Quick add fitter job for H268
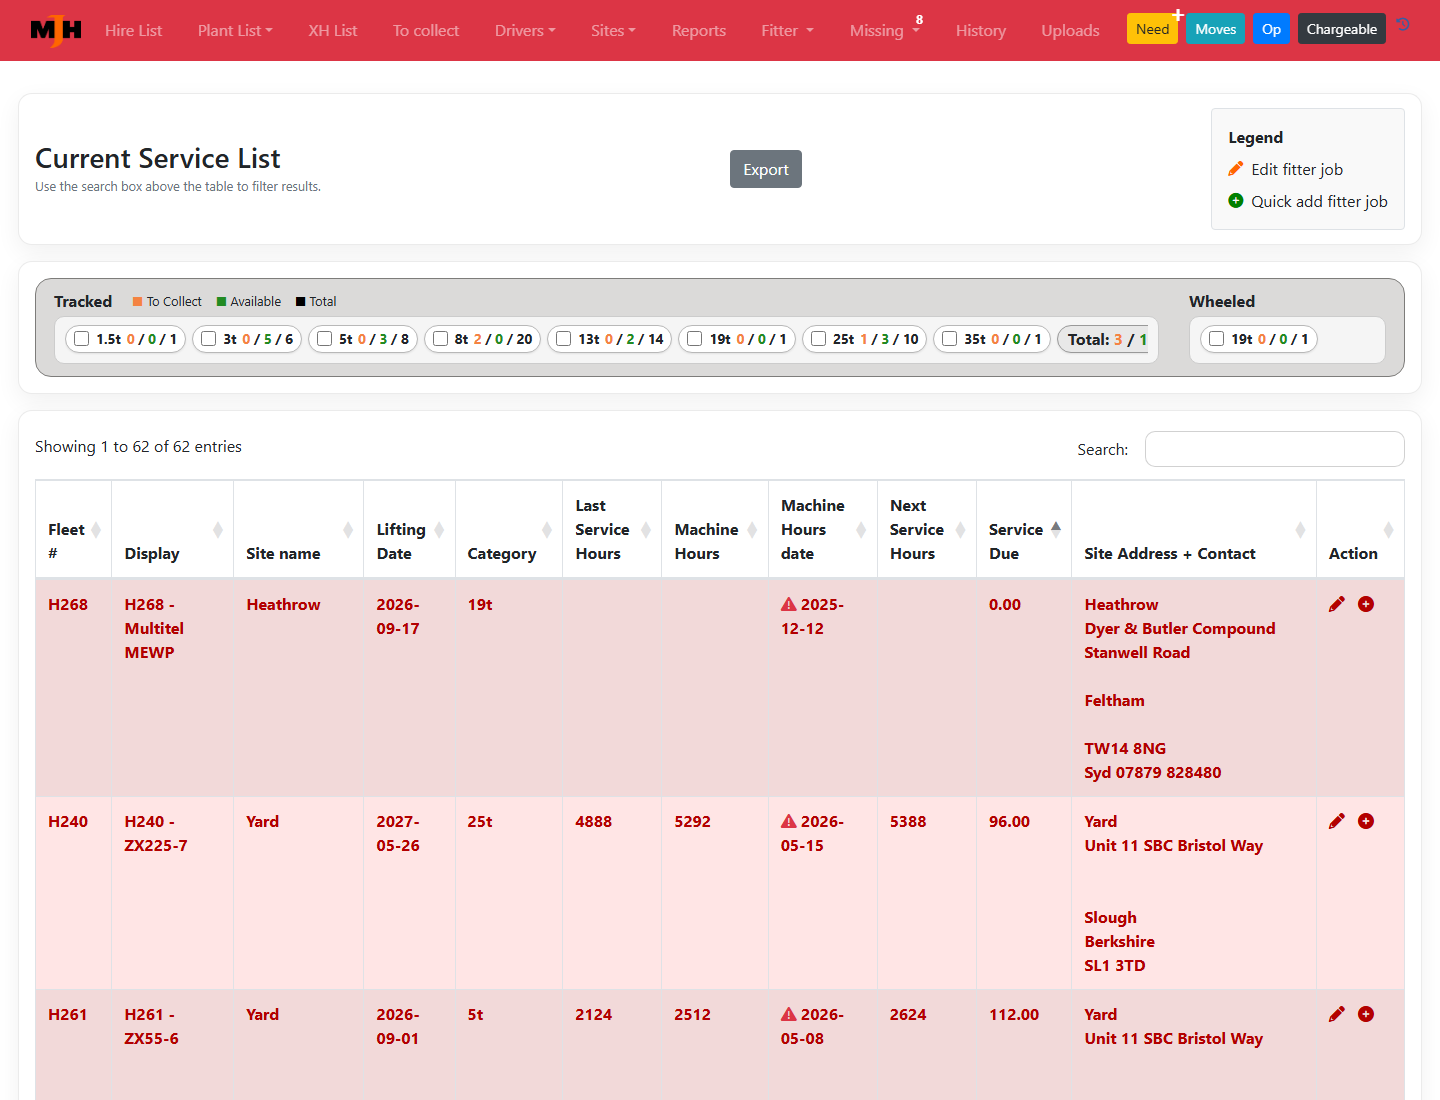This screenshot has width=1440, height=1100. click(1366, 604)
